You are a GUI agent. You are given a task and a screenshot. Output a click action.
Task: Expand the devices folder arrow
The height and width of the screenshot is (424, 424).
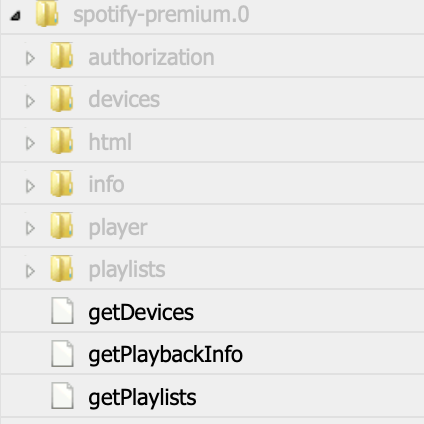click(x=30, y=101)
